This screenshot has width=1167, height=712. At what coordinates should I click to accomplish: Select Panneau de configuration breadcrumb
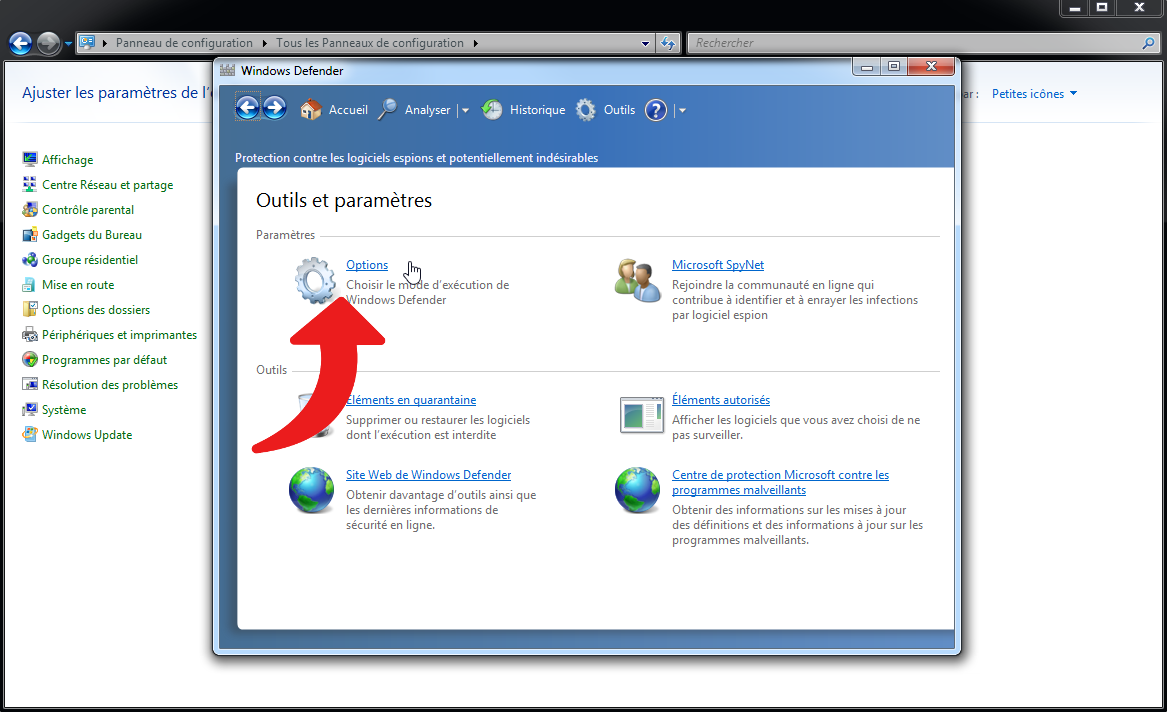[x=184, y=43]
